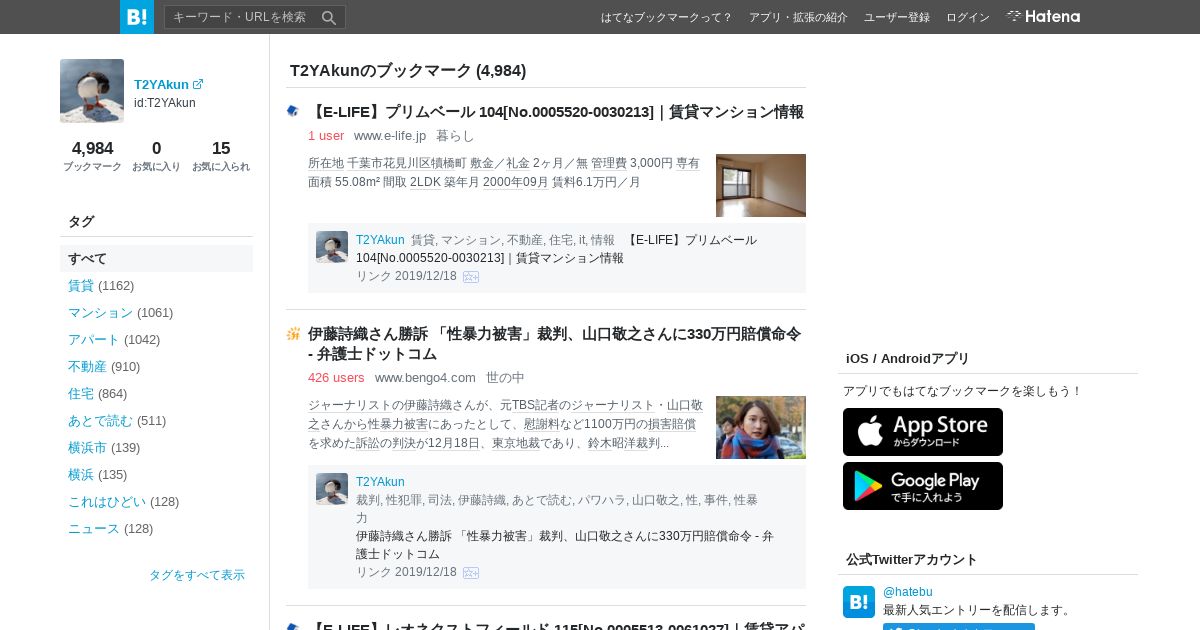1200x630 pixels.
Task: Go to ユーザー登録
Action: [897, 17]
